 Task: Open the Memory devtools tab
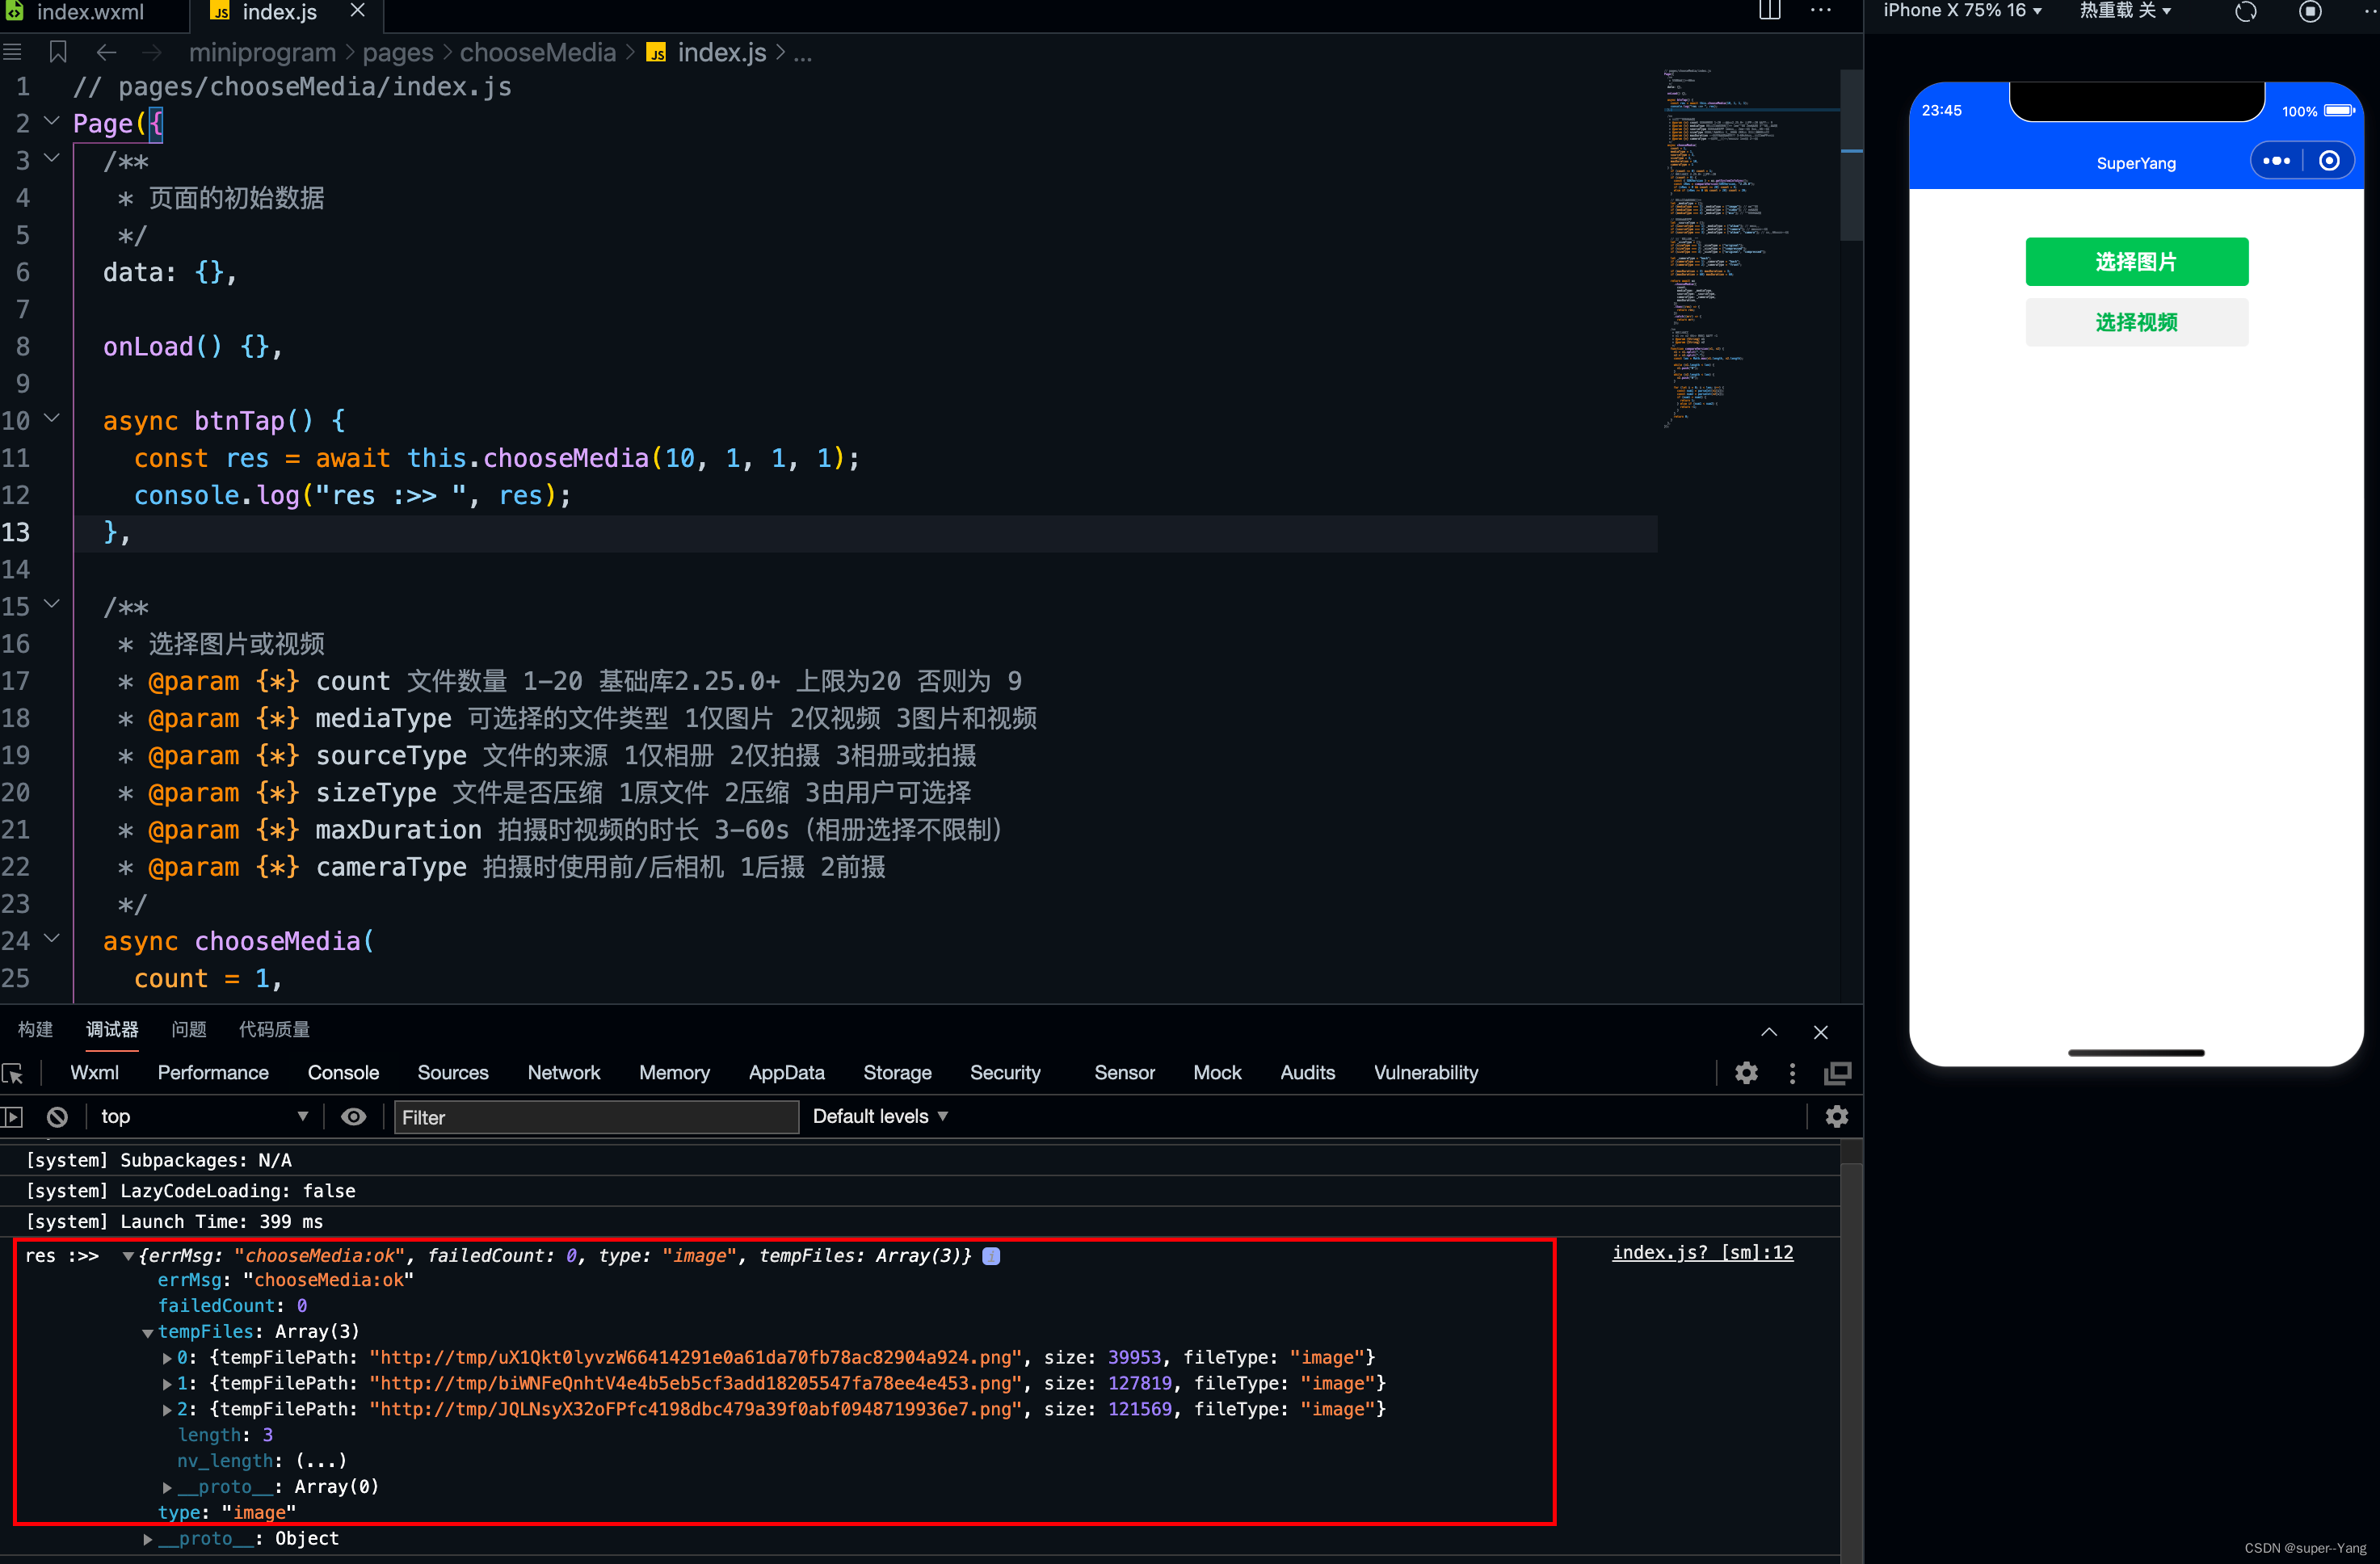click(675, 1073)
